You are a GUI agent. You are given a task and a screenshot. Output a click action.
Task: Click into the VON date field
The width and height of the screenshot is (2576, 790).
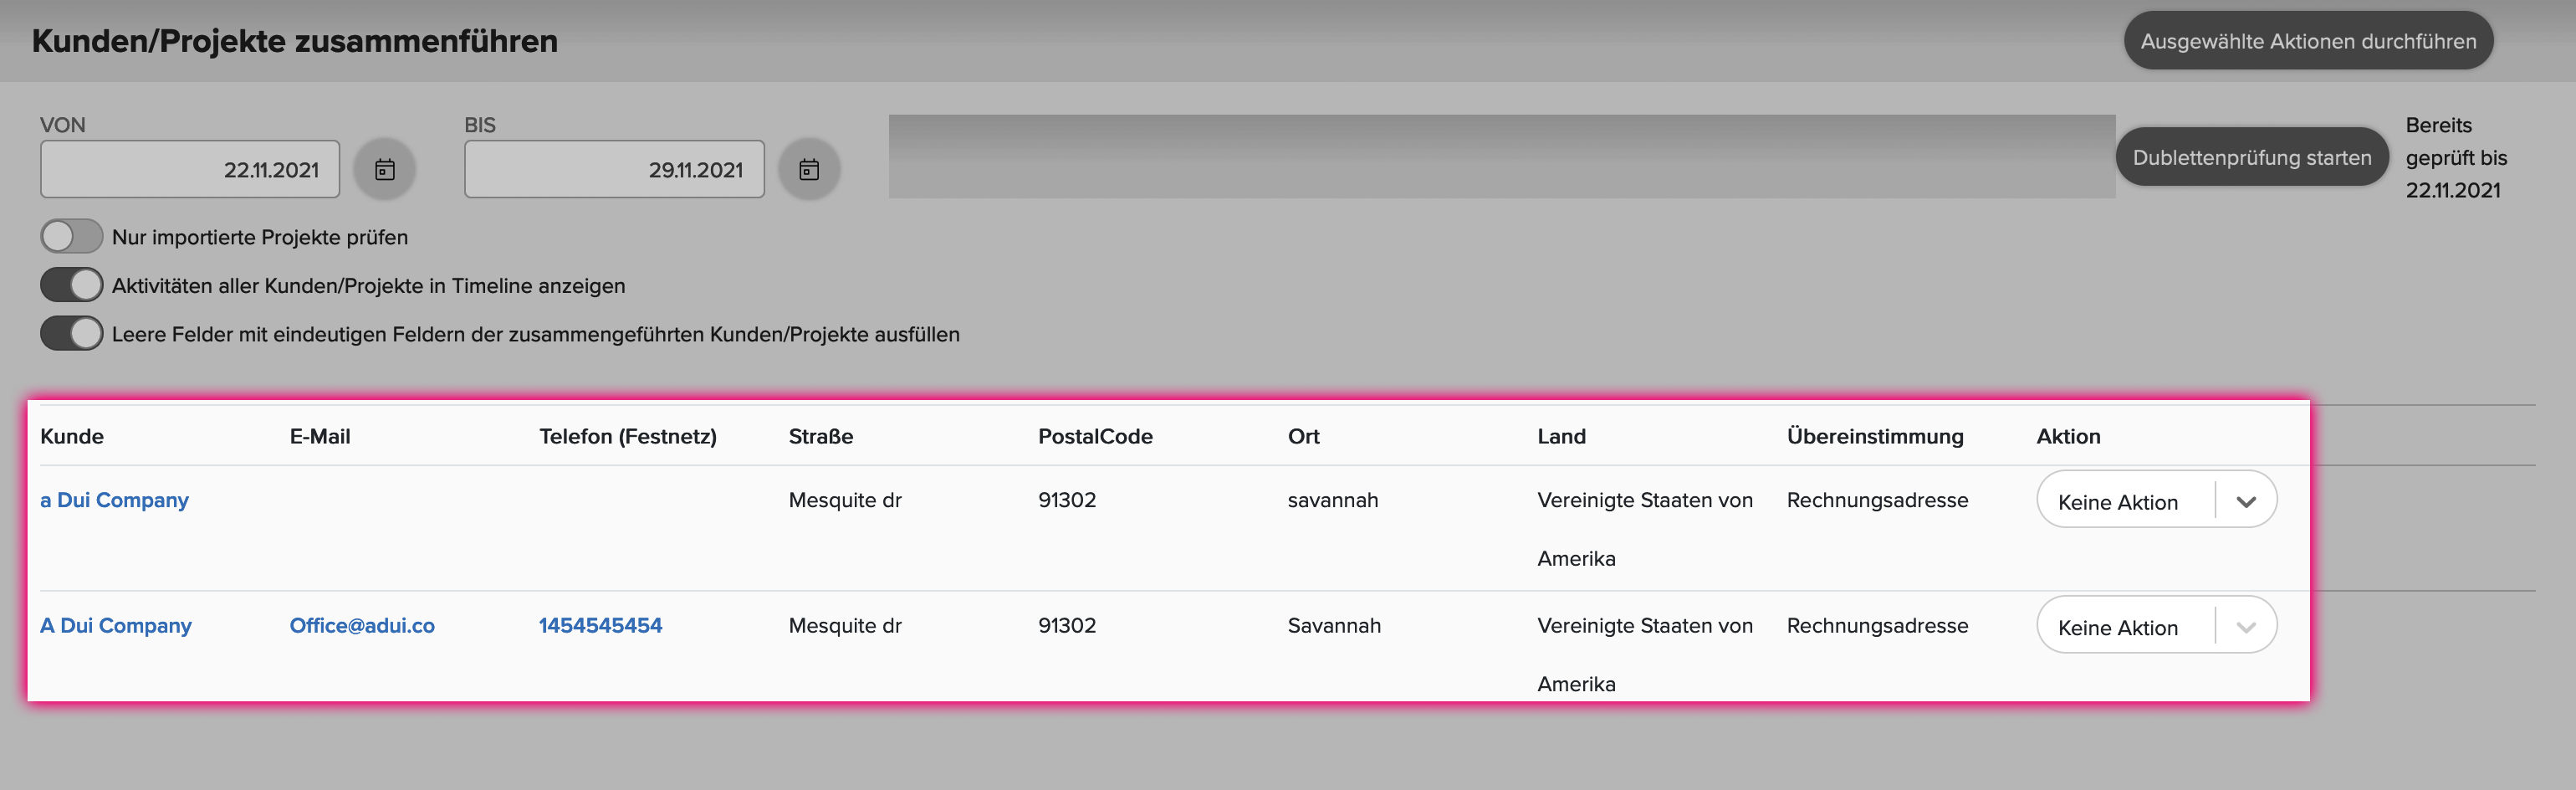click(190, 169)
